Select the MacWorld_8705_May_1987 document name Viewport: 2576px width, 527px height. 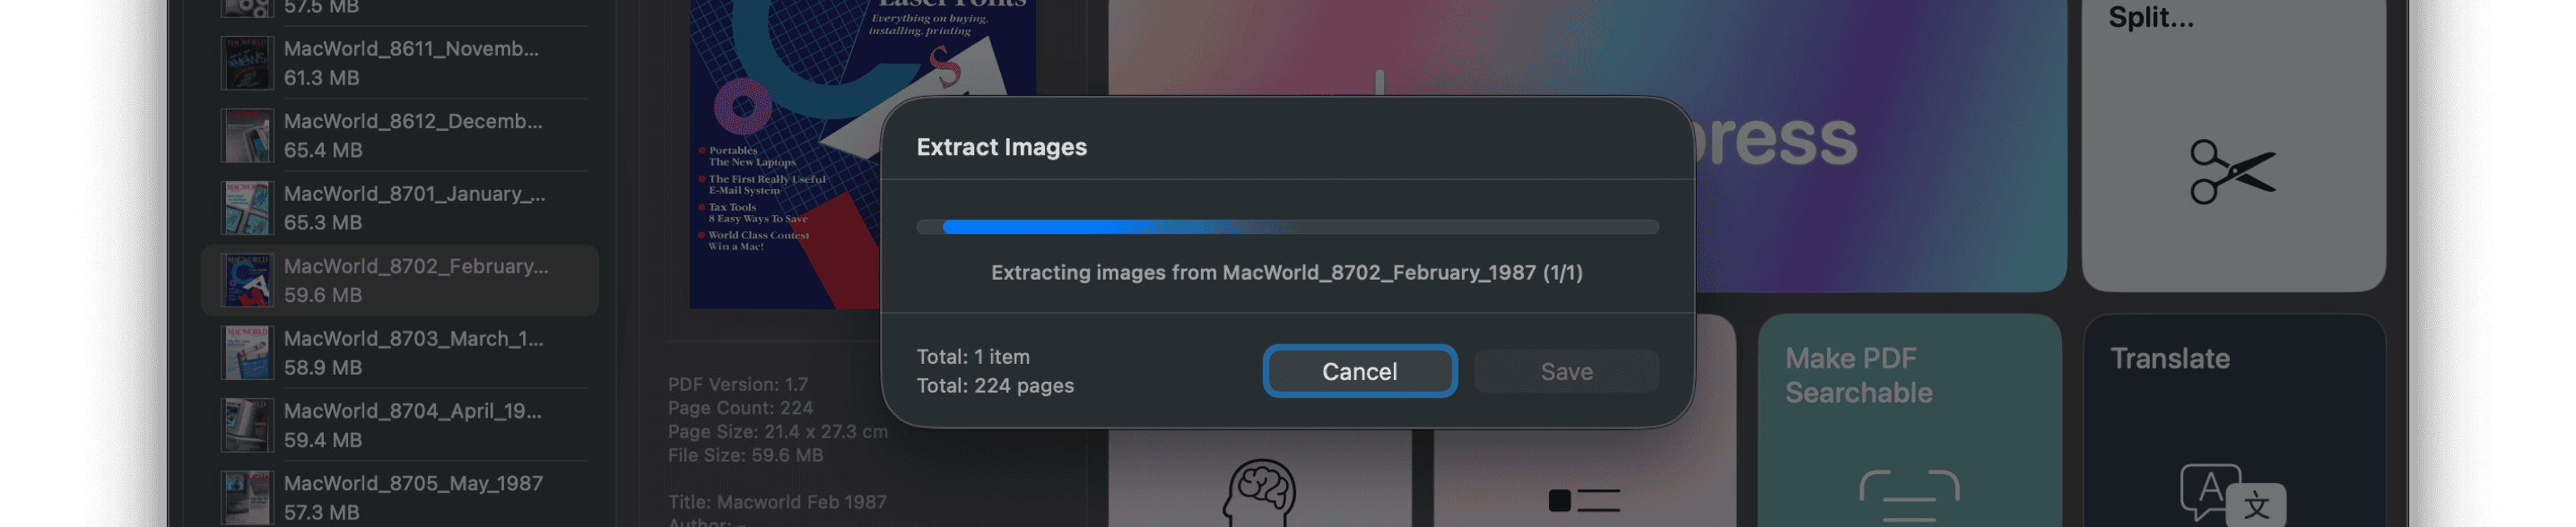(413, 483)
